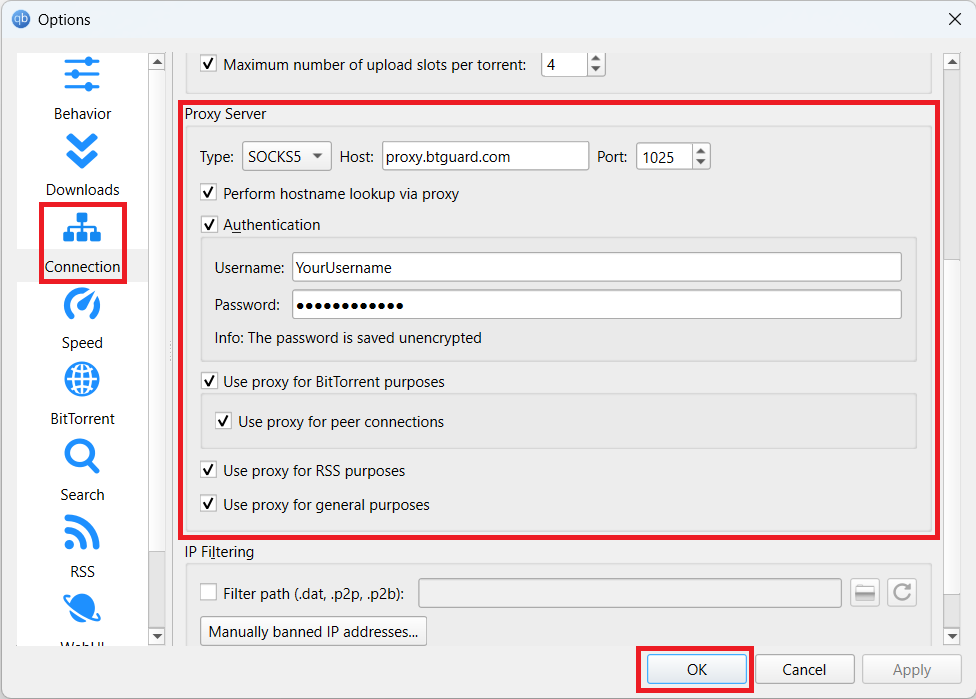This screenshot has width=976, height=699.
Task: Open the Connection settings icon
Action: click(x=82, y=230)
